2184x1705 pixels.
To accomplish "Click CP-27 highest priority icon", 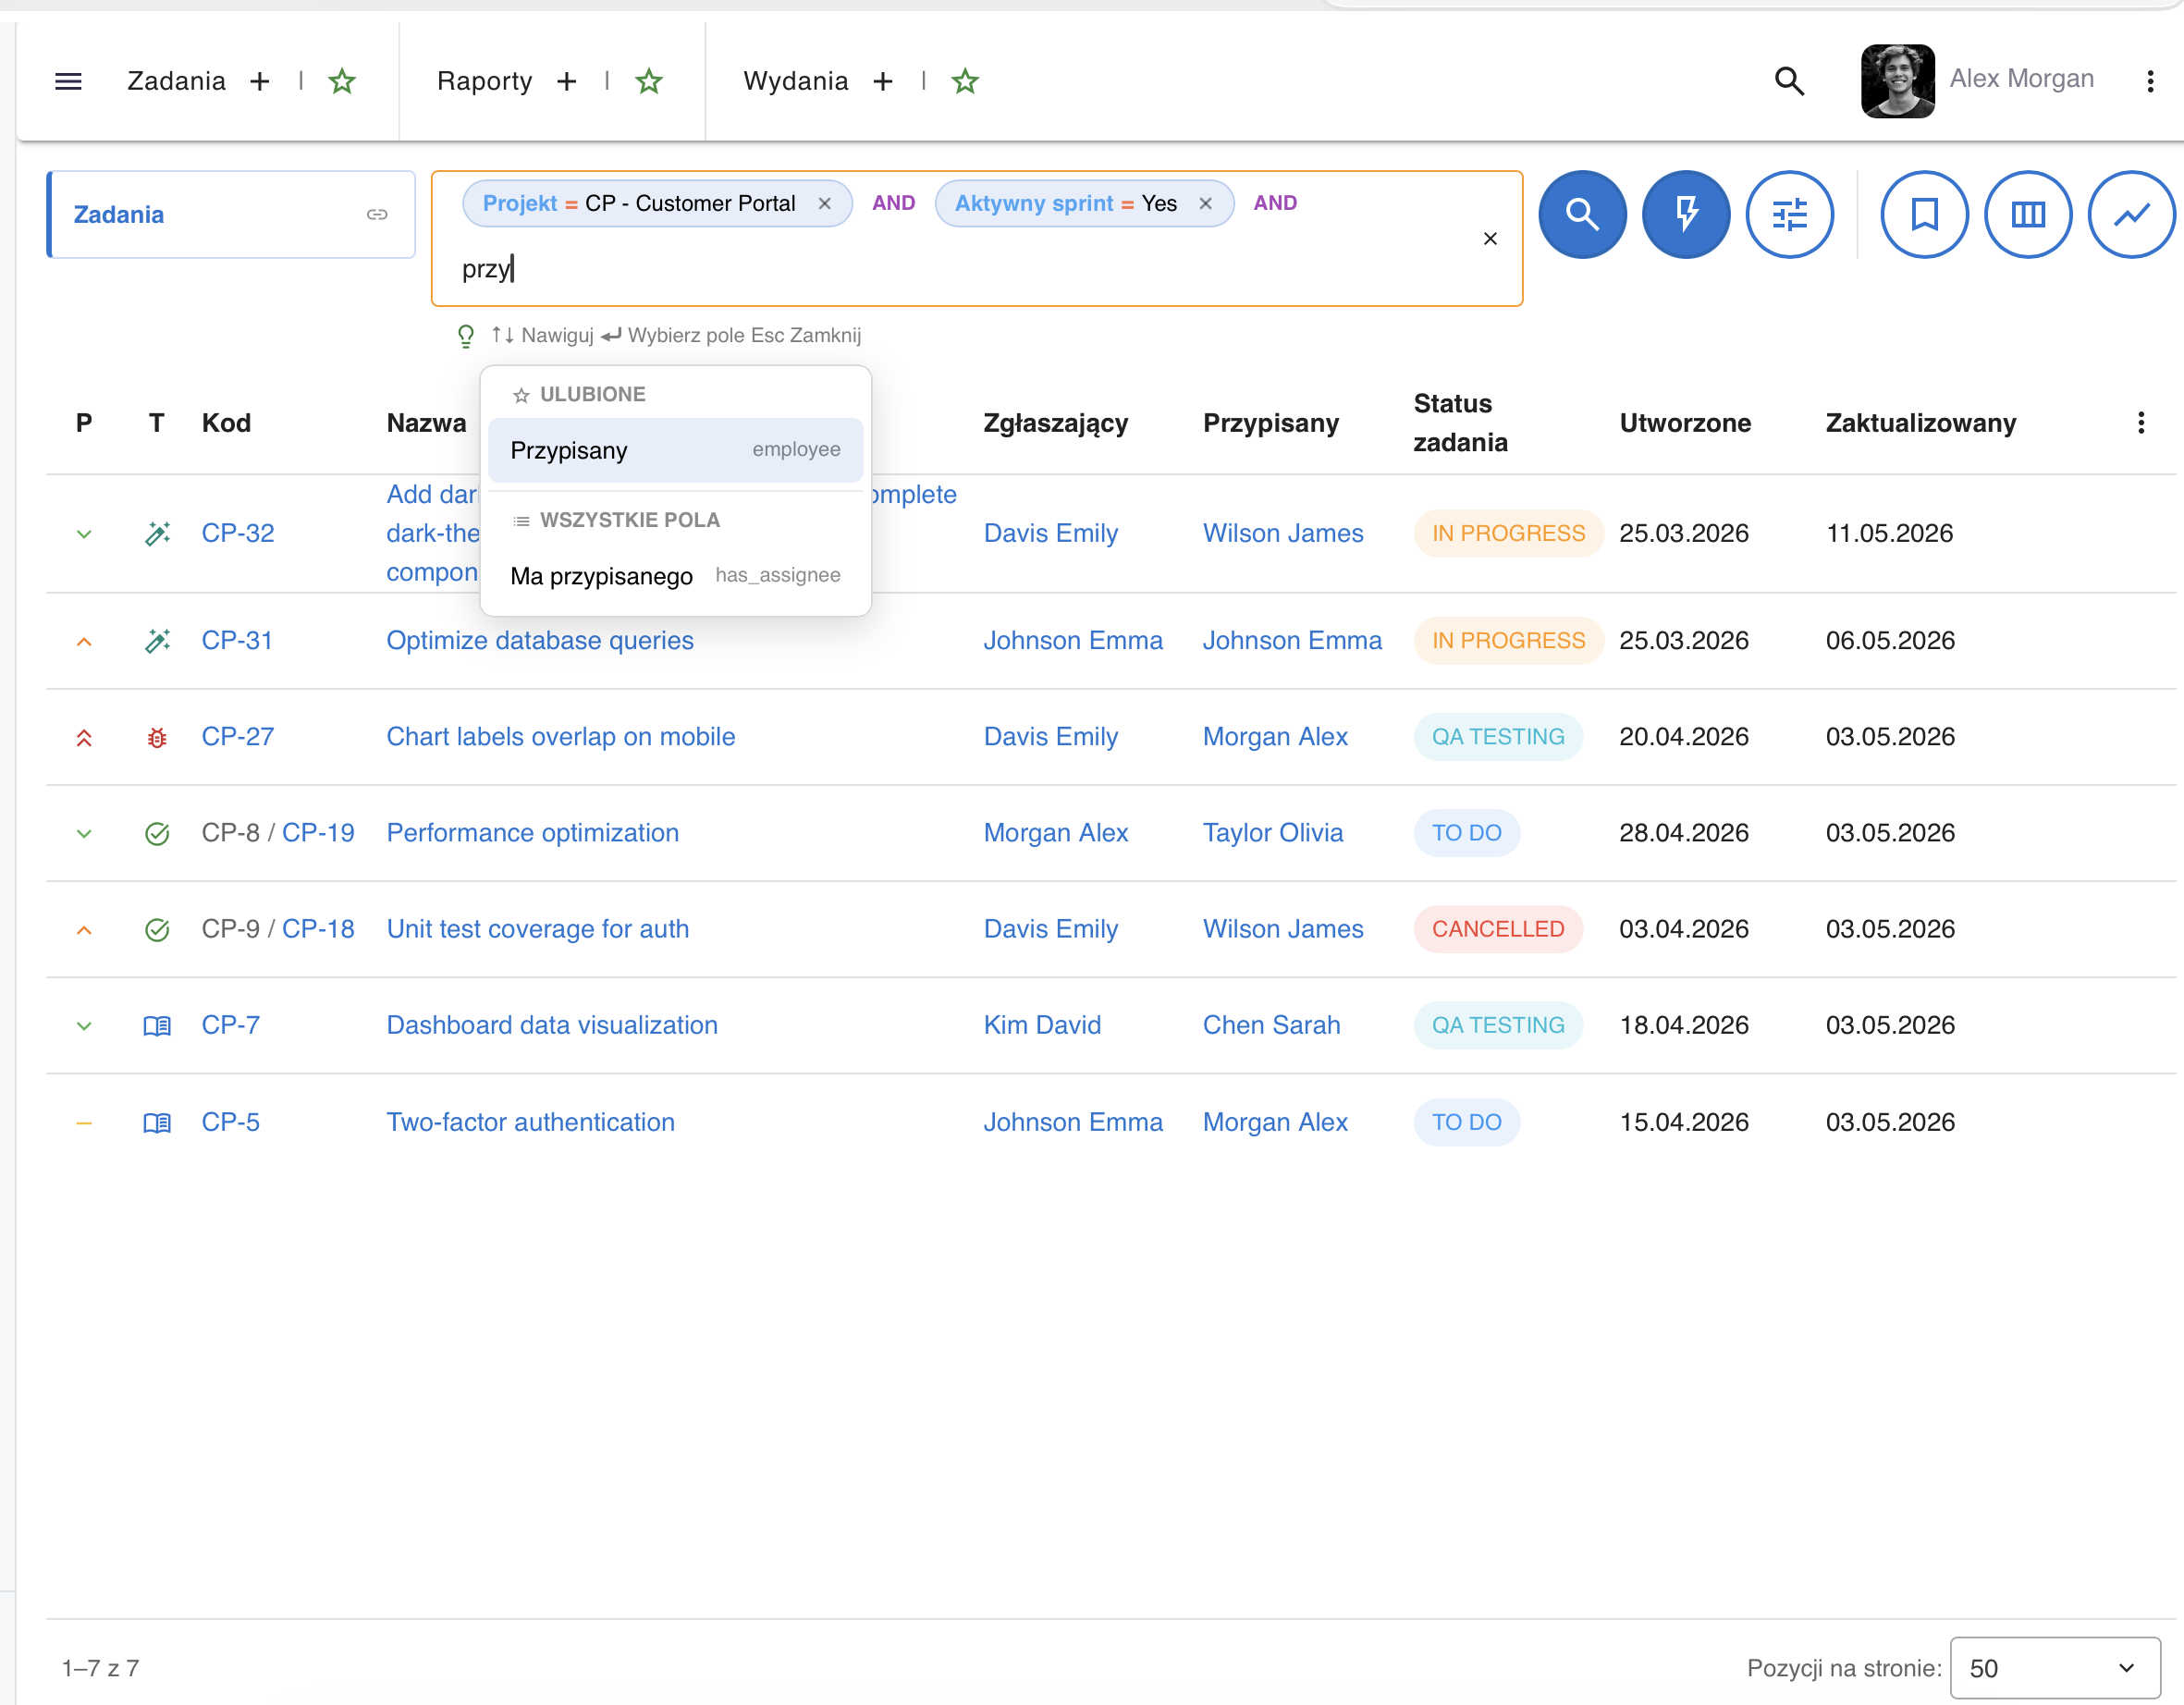I will click(x=84, y=738).
